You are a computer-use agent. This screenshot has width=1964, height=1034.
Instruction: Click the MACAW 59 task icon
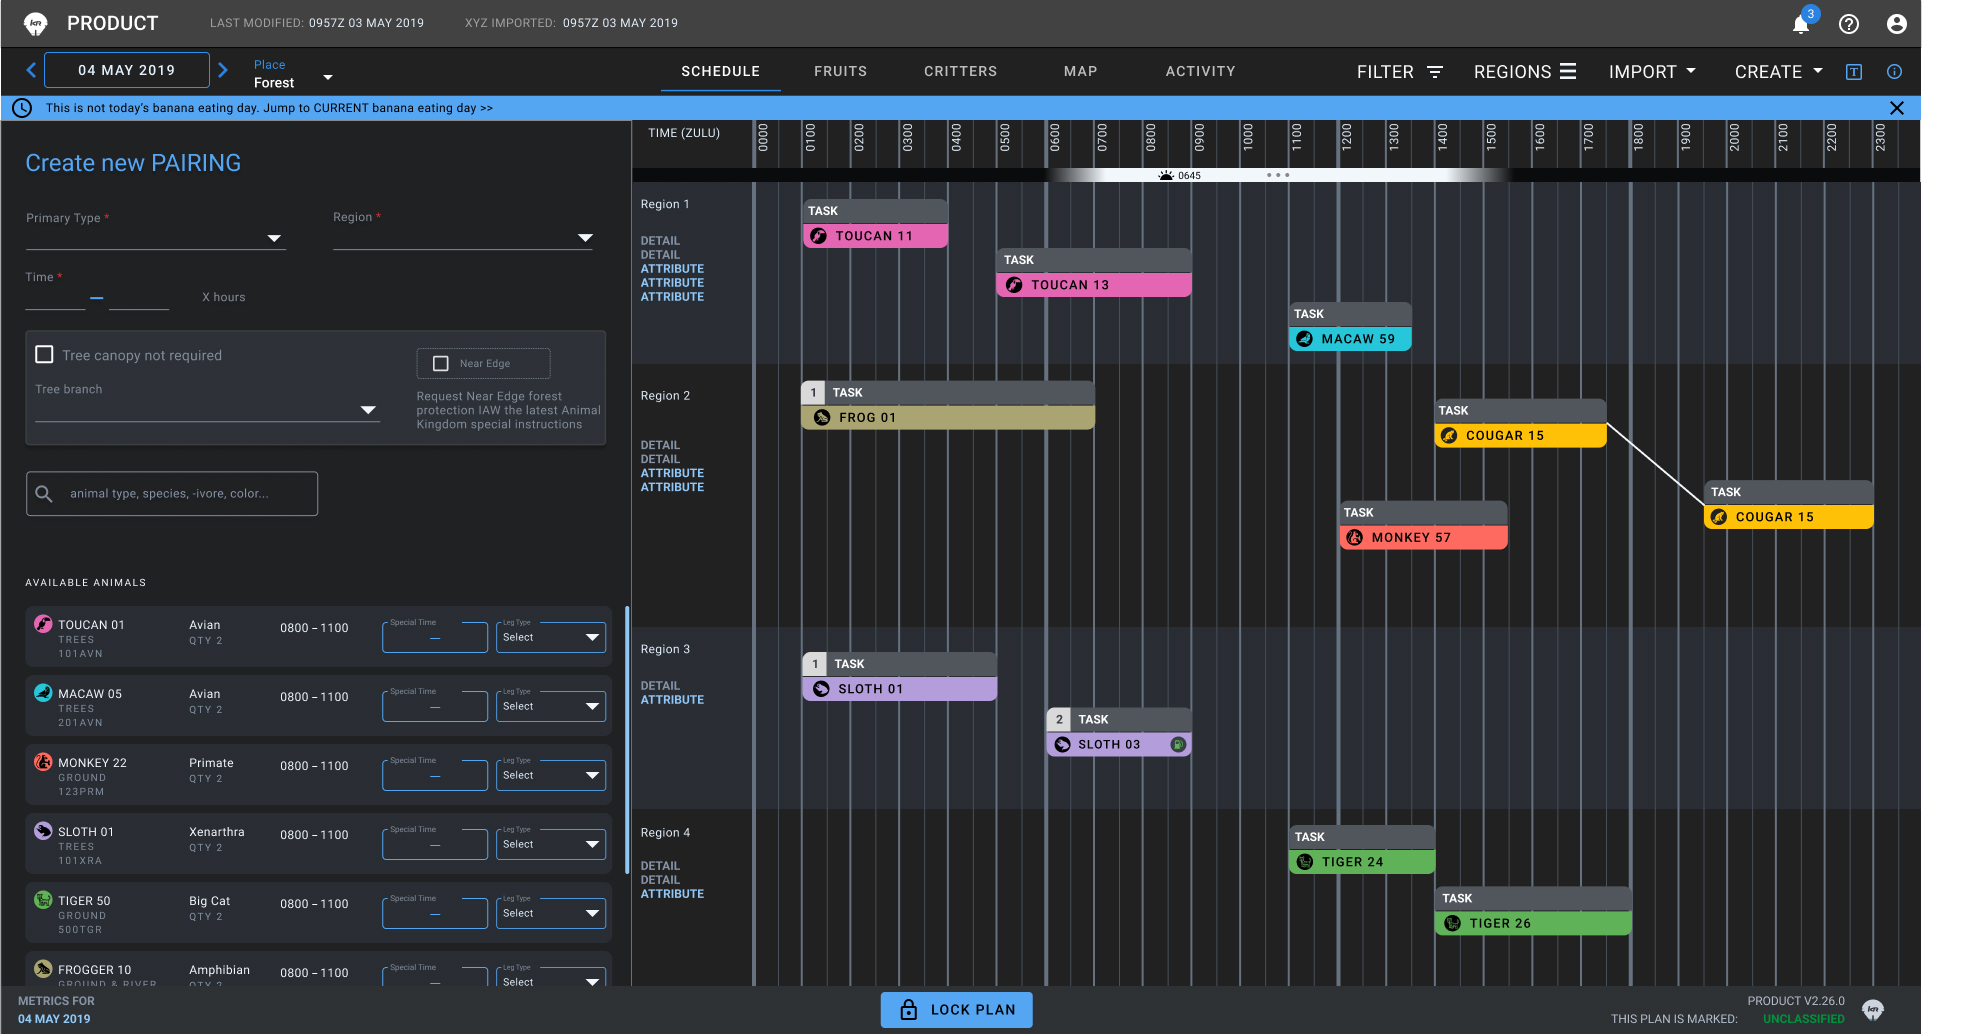[1305, 339]
